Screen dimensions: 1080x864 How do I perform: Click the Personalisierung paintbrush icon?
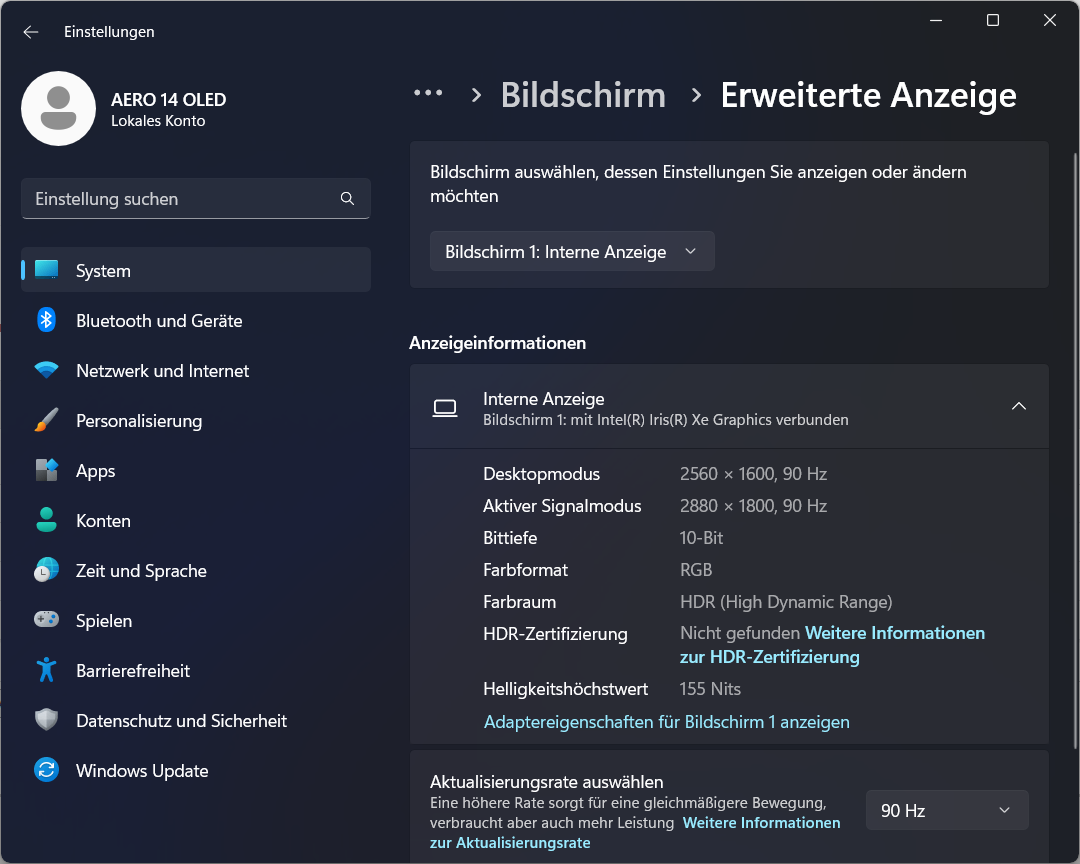point(46,421)
